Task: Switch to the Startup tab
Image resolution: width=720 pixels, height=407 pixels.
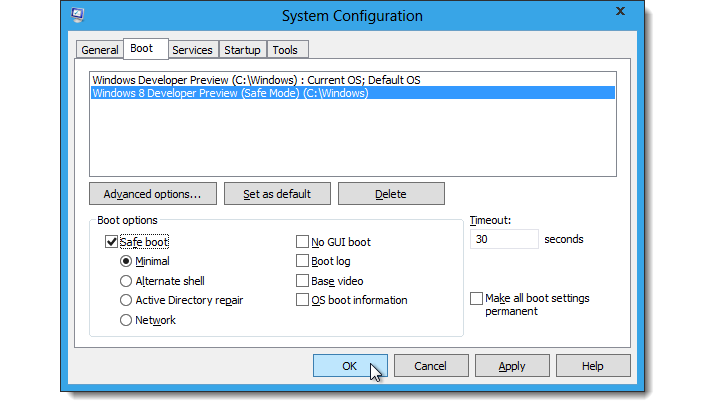Action: (242, 50)
